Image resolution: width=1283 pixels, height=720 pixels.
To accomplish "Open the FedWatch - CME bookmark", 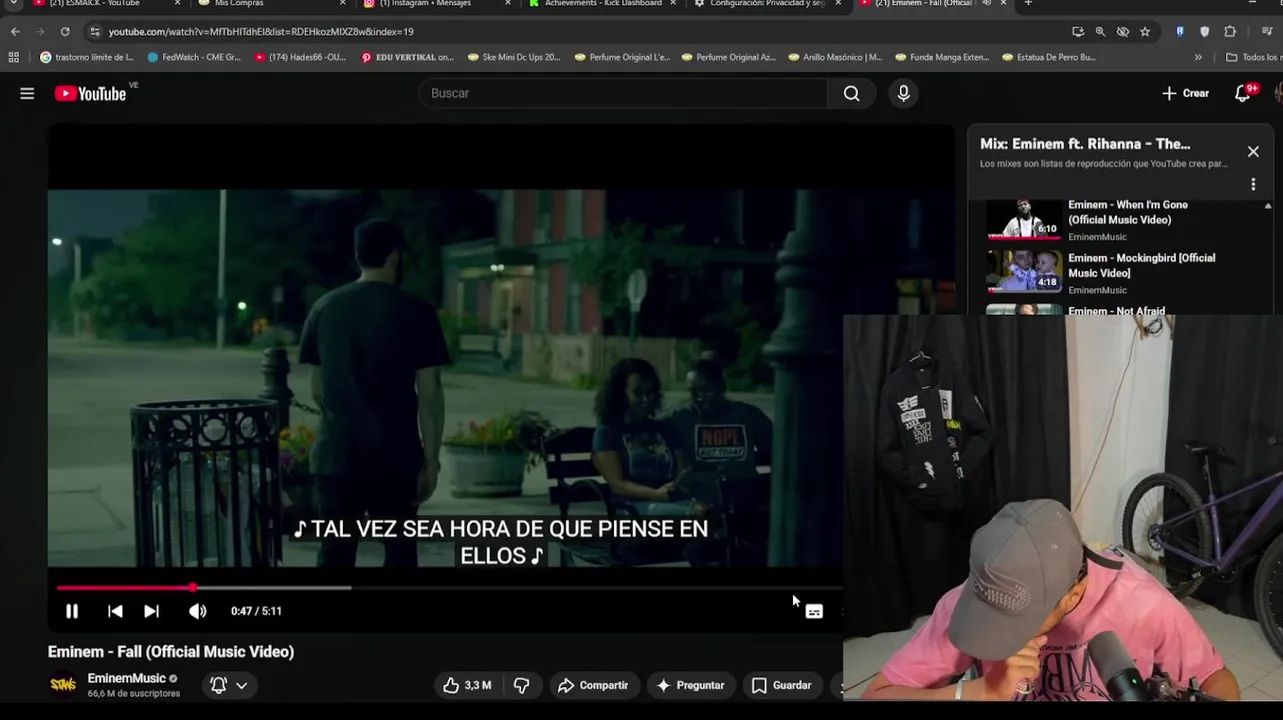I will (x=194, y=57).
